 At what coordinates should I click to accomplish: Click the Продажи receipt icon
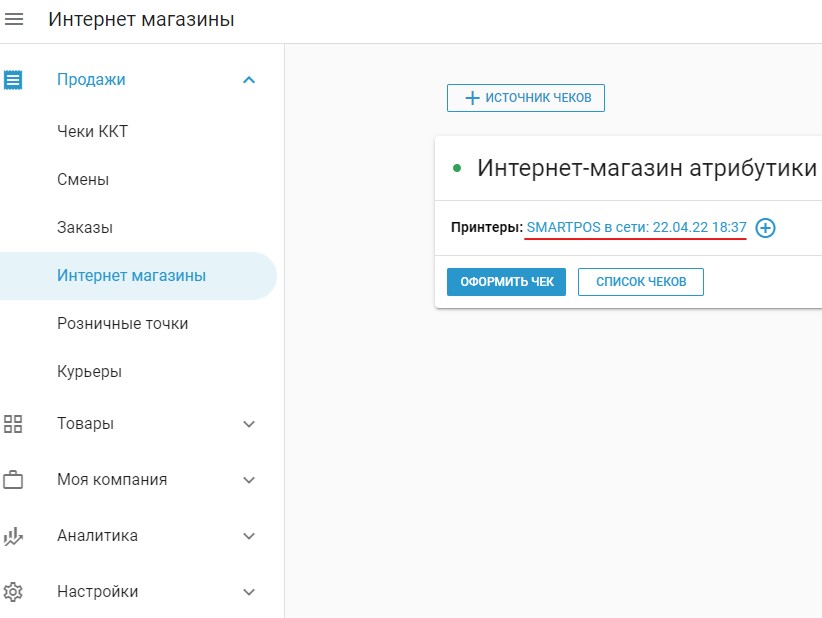click(13, 80)
